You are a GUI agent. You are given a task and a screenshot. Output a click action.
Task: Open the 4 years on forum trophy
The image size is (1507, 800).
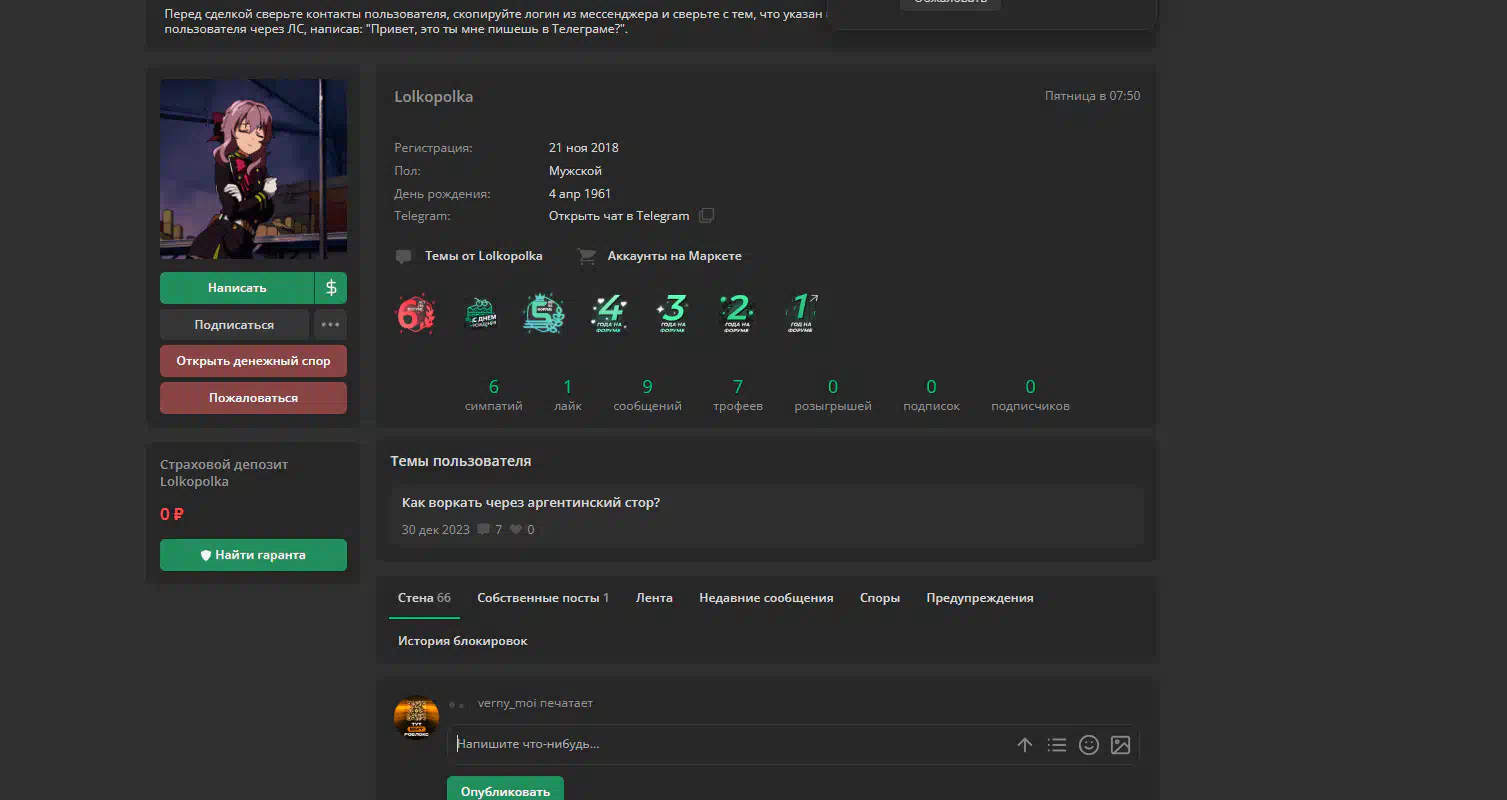point(609,313)
